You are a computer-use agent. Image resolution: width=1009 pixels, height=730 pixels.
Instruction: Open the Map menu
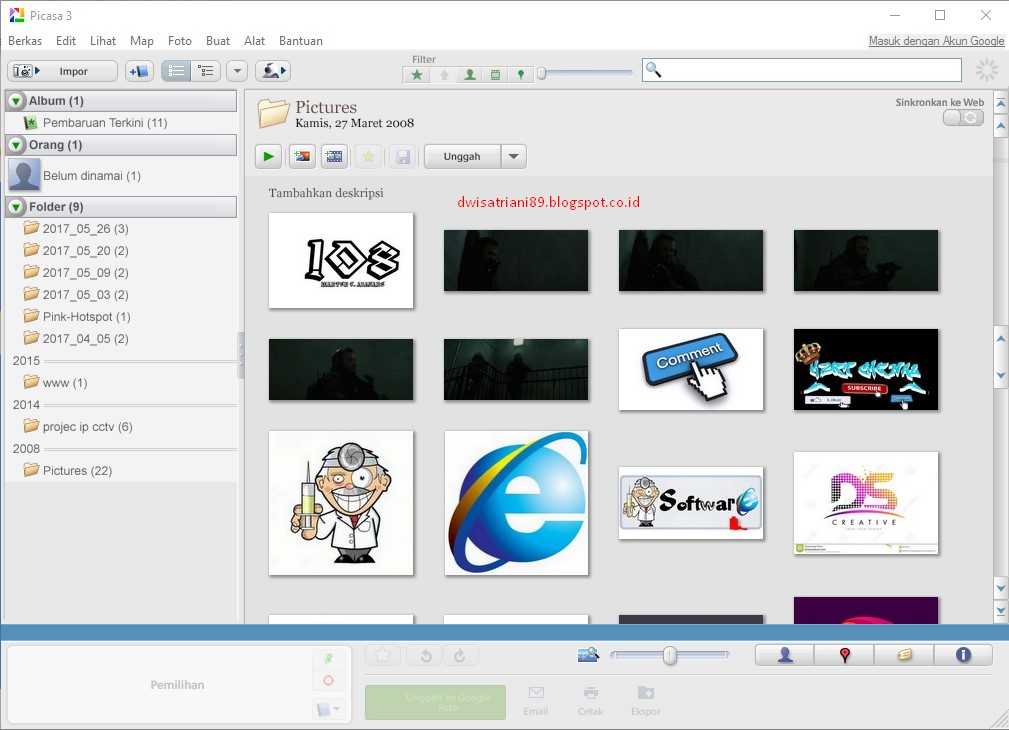tap(142, 41)
